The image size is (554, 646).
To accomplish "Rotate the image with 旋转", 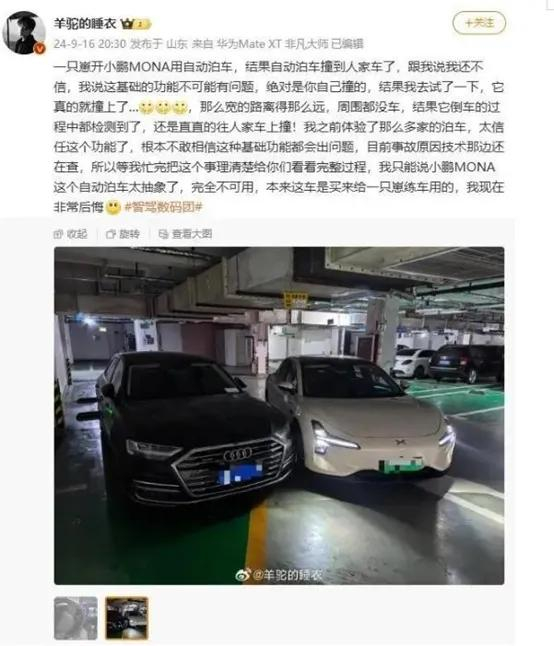I will [123, 234].
